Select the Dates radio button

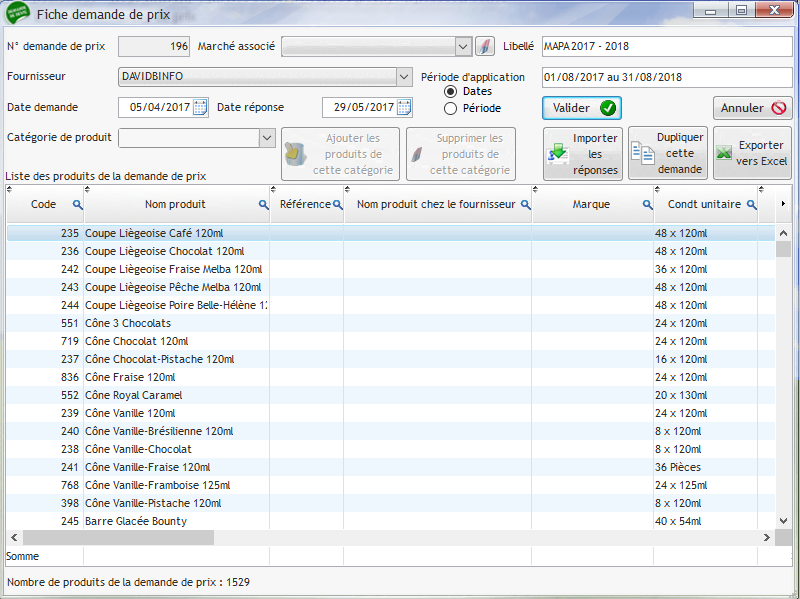(450, 92)
